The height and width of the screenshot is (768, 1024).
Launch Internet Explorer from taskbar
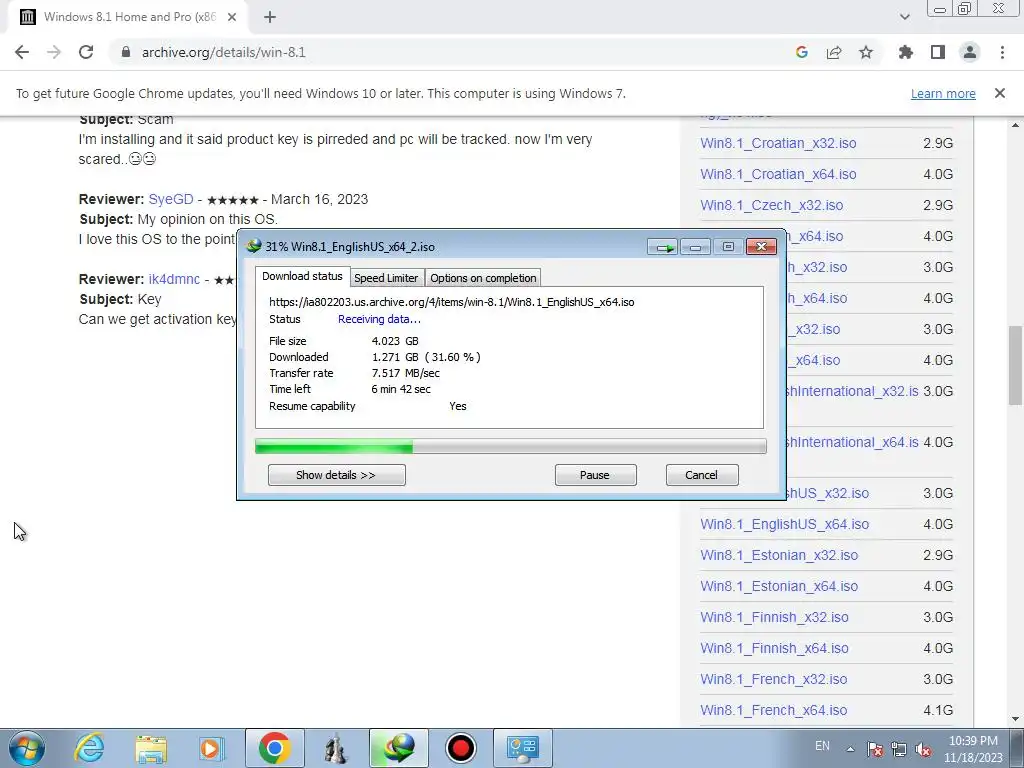coord(89,748)
